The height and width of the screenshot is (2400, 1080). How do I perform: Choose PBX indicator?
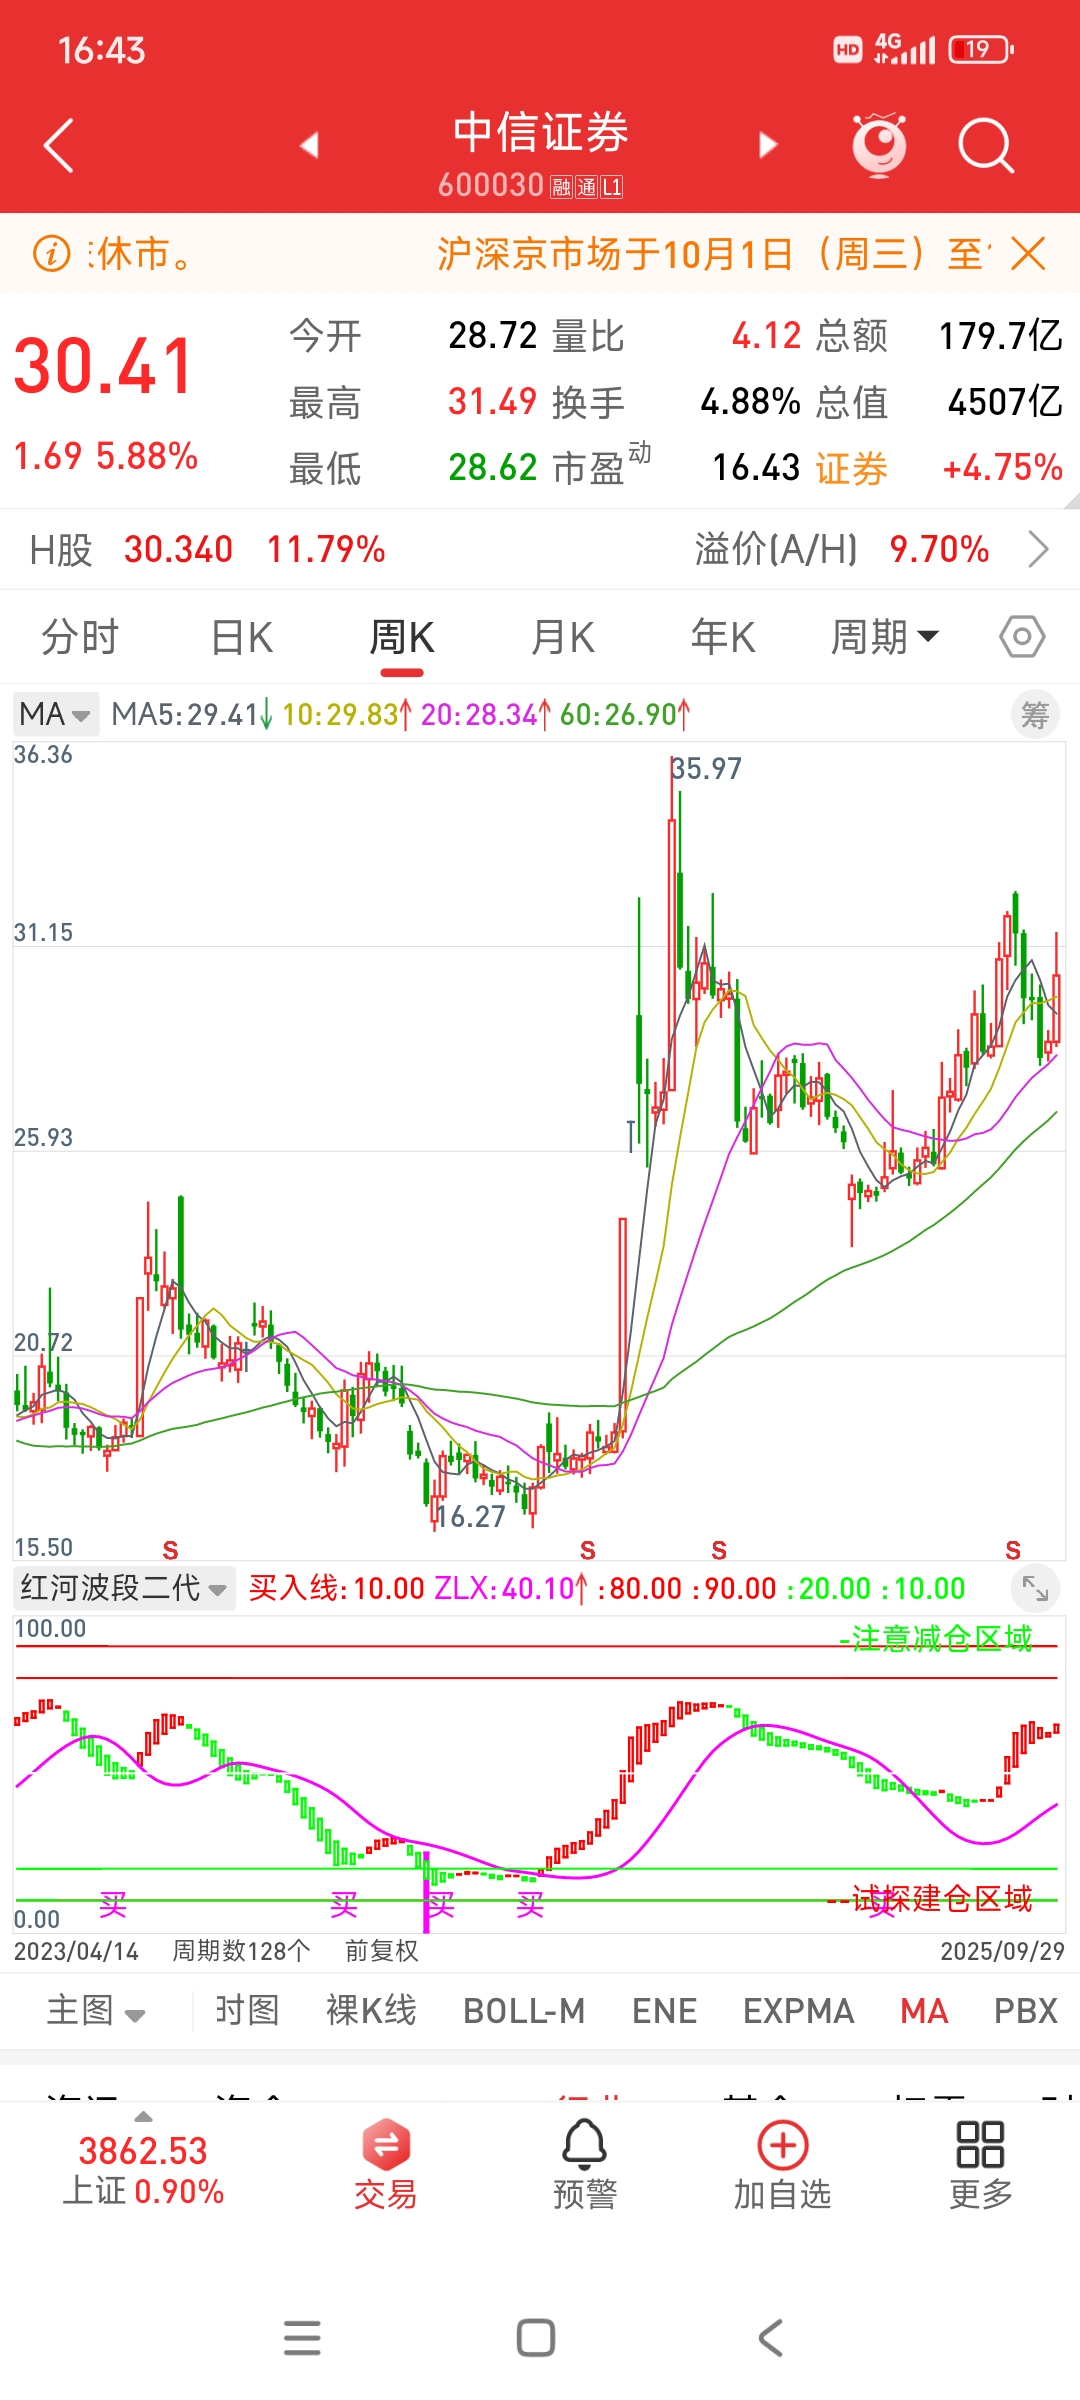click(1026, 2010)
